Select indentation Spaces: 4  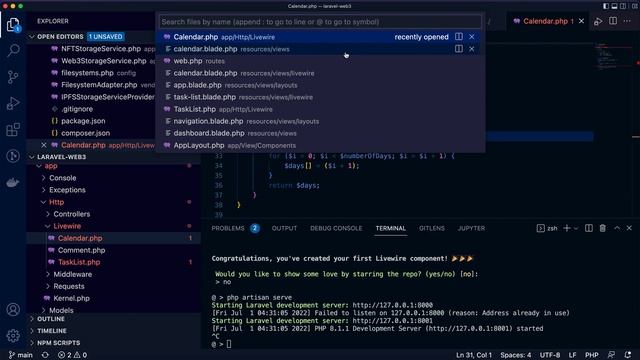pos(516,355)
